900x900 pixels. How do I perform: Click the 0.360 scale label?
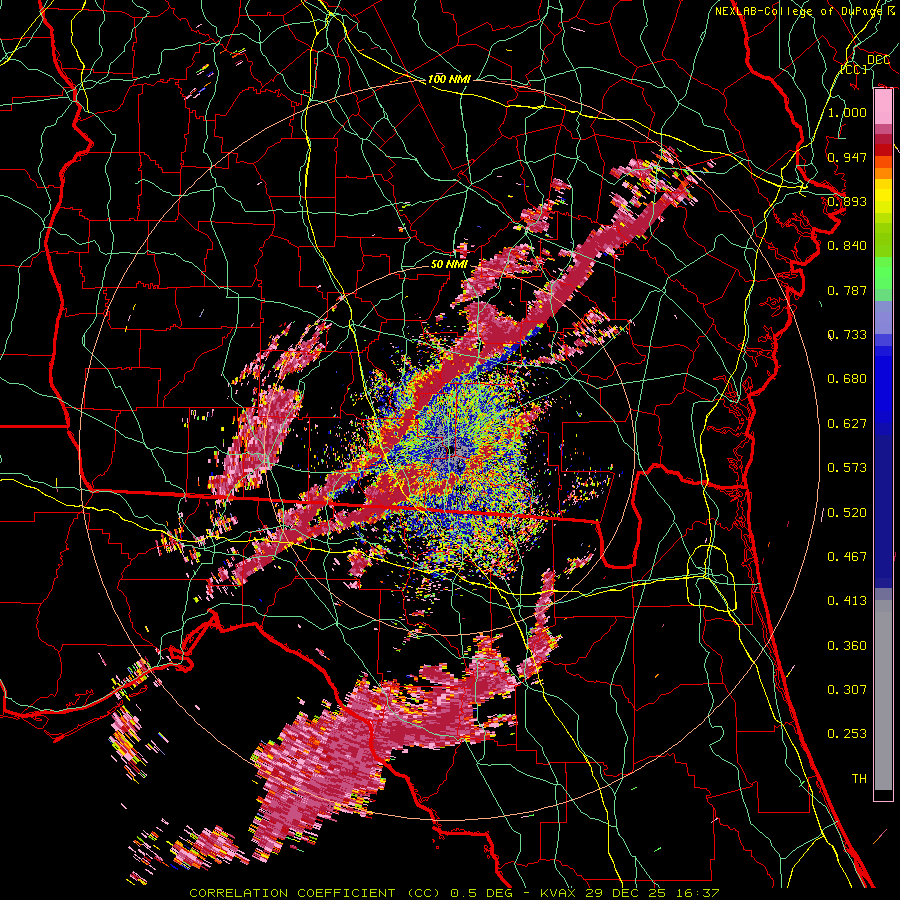tap(847, 646)
